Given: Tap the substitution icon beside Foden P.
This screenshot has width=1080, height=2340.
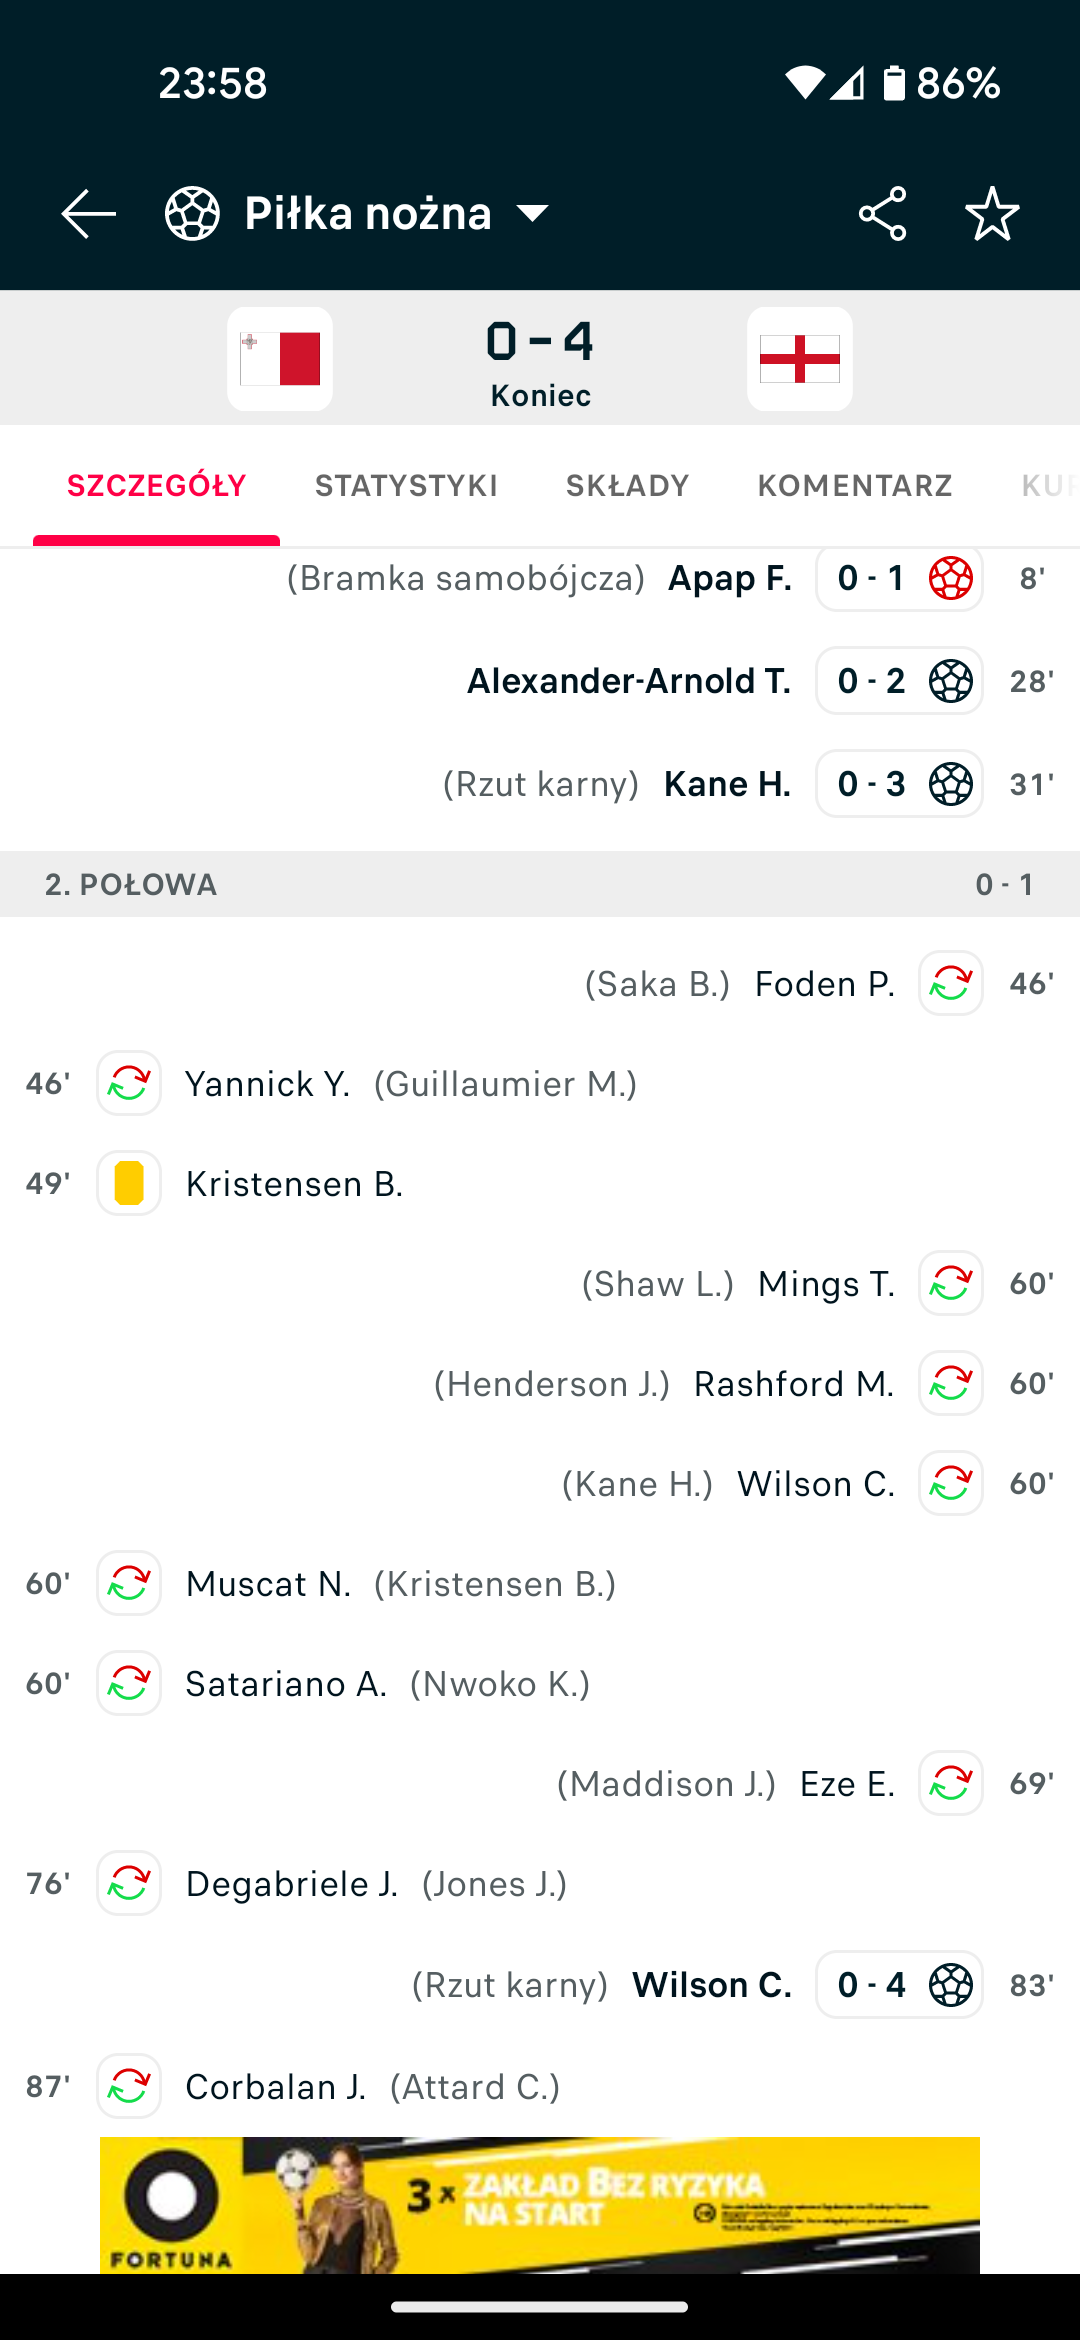Looking at the screenshot, I should click(950, 983).
